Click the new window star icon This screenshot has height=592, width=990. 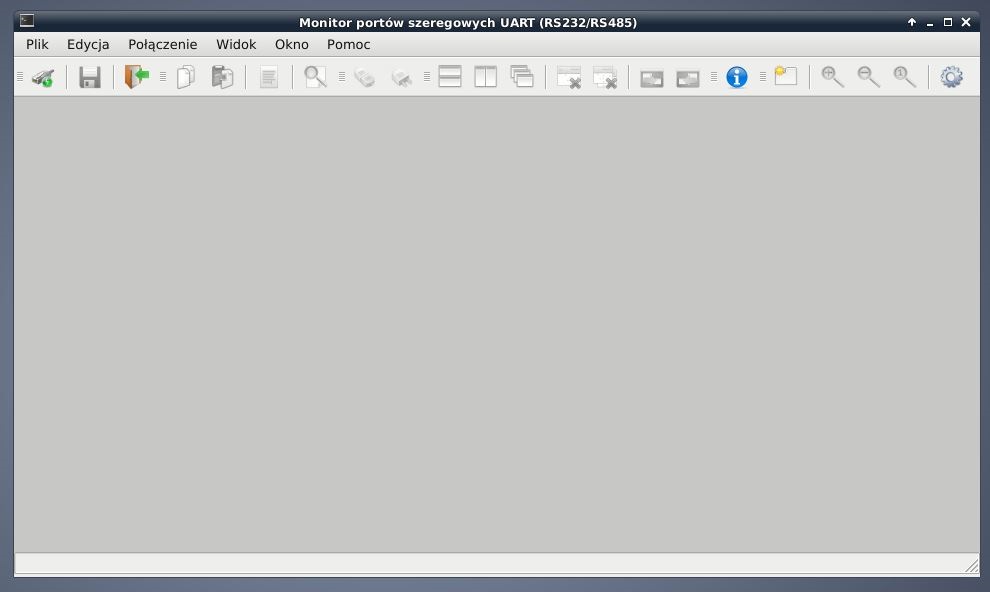tap(785, 77)
